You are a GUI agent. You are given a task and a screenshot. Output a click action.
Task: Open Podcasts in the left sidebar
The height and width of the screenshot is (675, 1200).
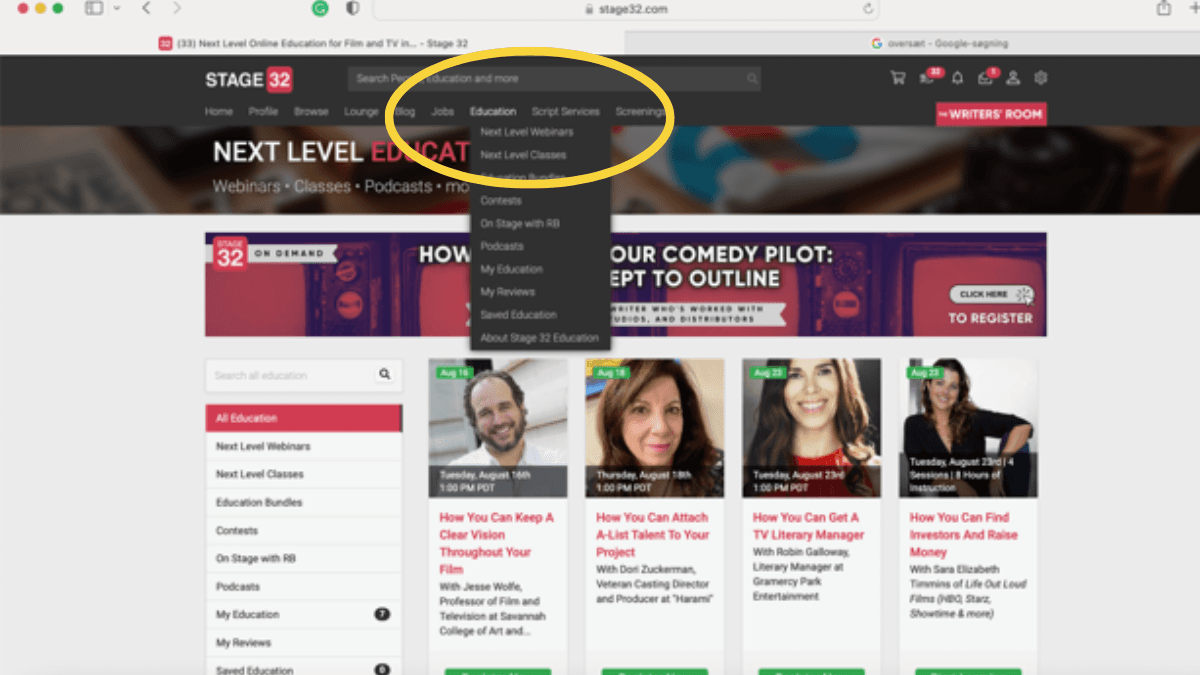click(x=304, y=586)
